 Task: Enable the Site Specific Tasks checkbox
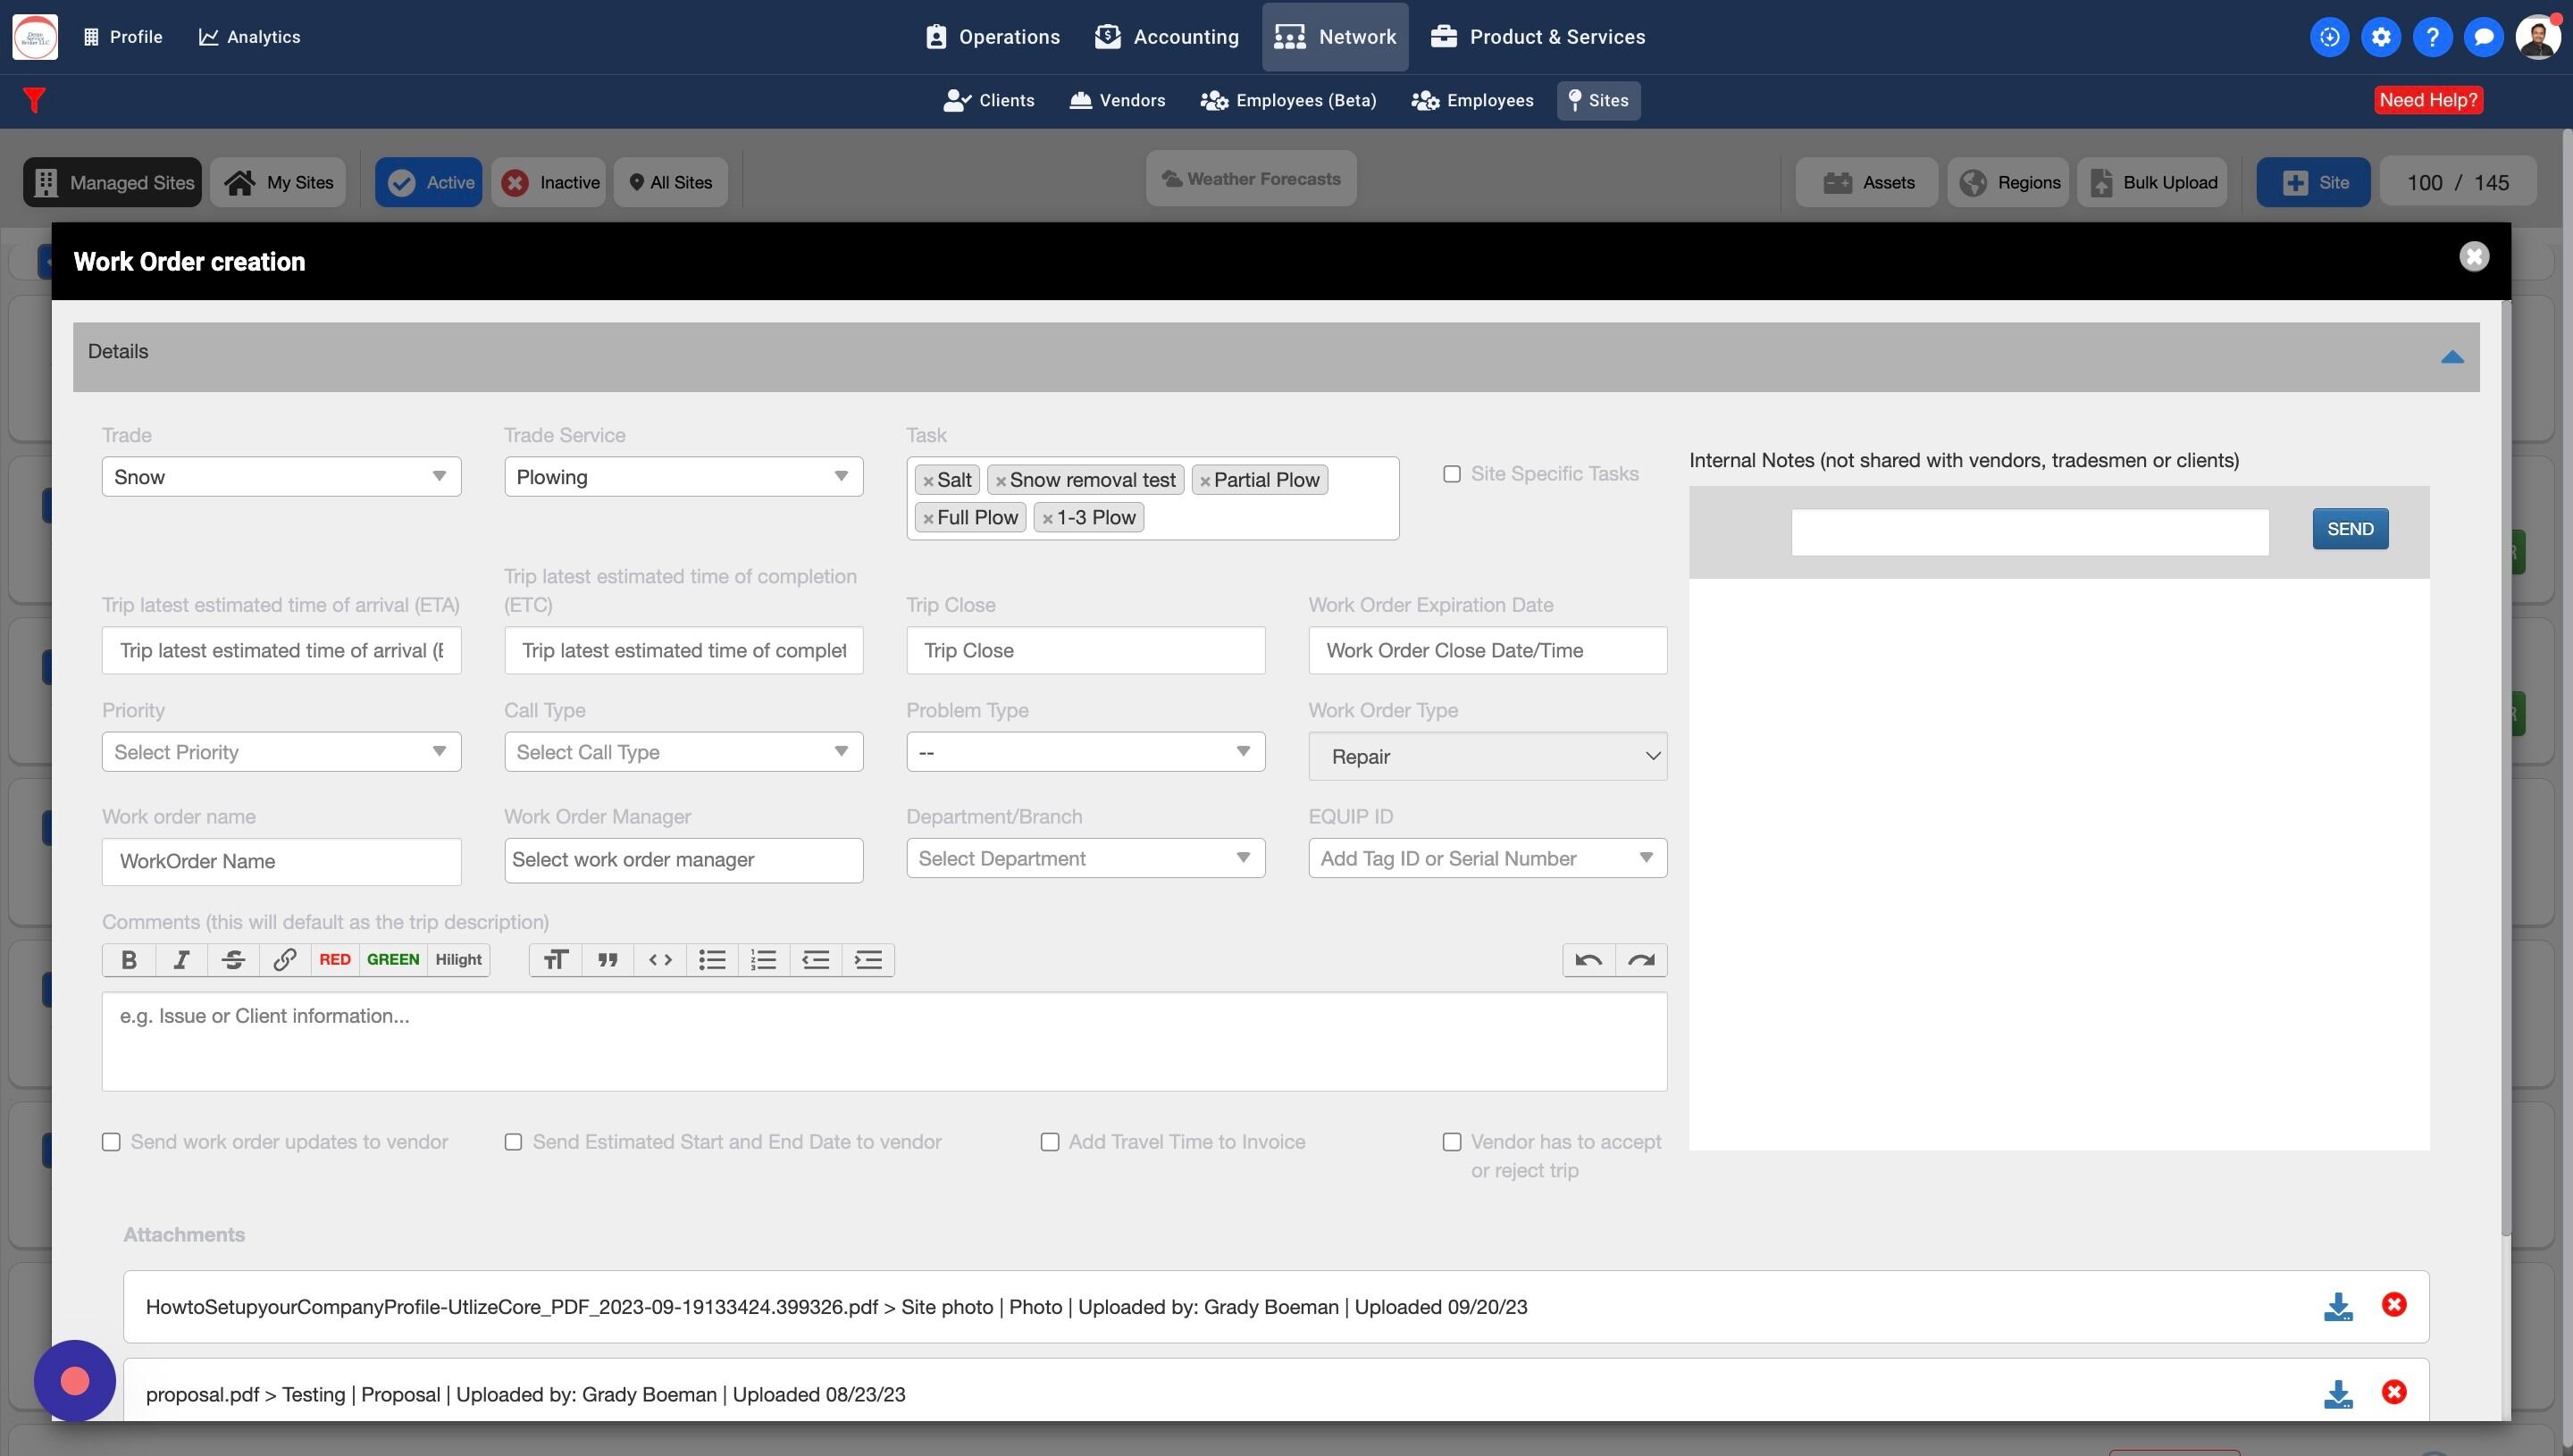[1452, 474]
